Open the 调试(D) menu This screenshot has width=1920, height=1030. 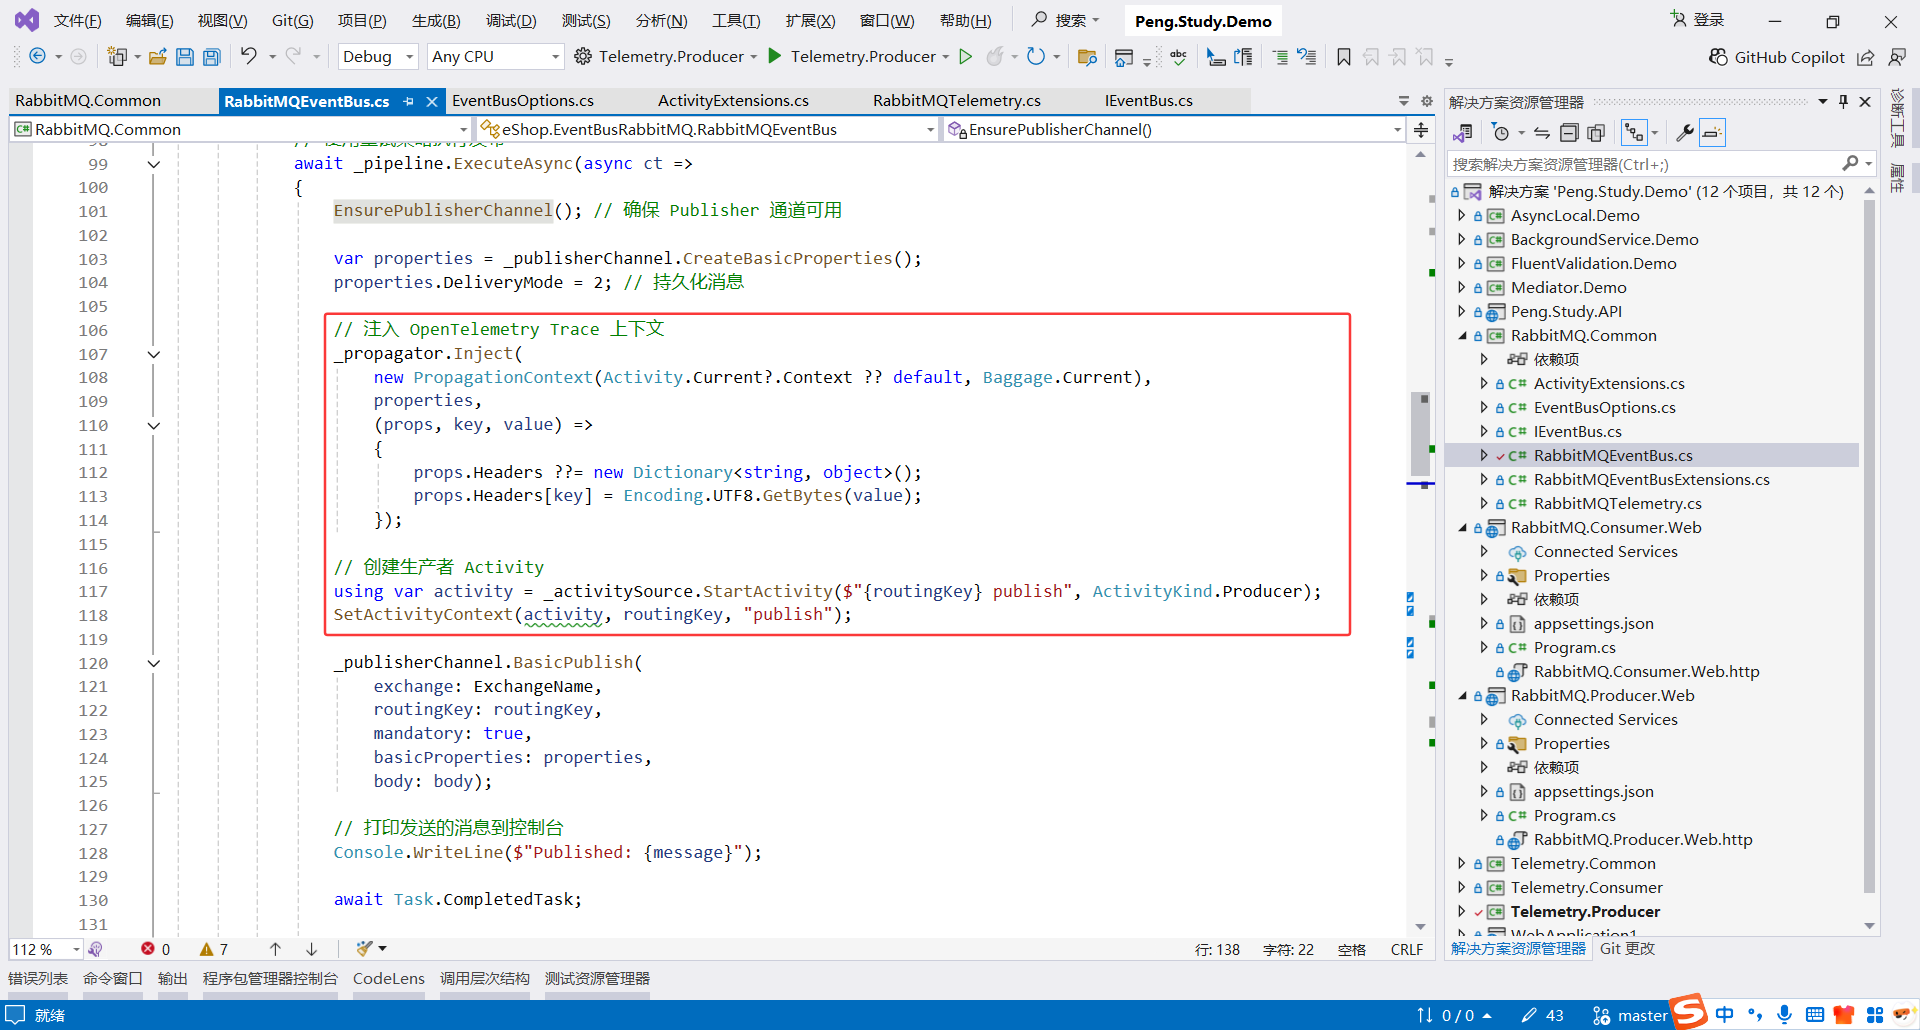tap(511, 21)
